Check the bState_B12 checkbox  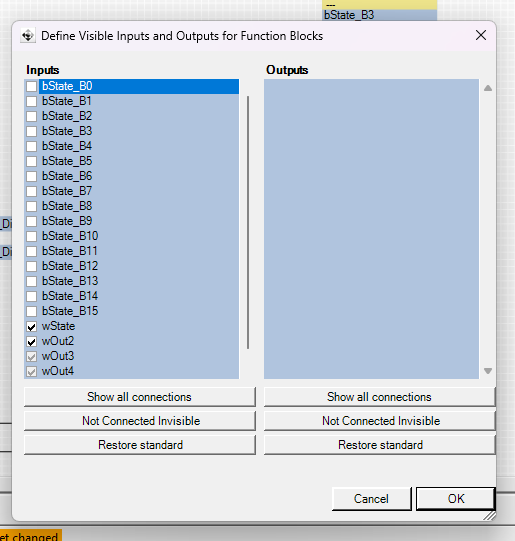(x=31, y=266)
